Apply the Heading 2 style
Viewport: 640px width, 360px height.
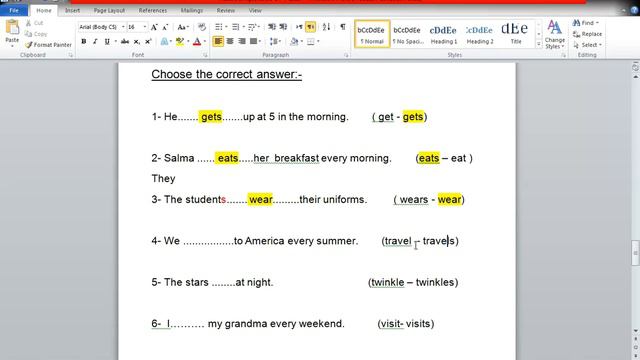480,34
